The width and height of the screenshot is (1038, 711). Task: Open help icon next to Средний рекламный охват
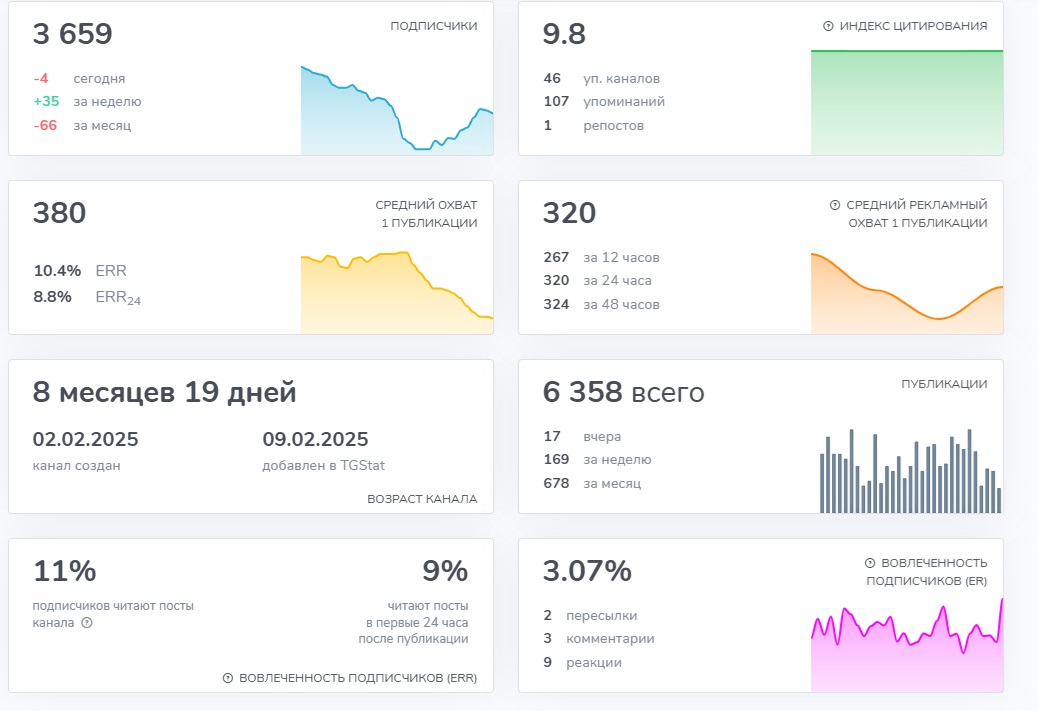(x=835, y=205)
